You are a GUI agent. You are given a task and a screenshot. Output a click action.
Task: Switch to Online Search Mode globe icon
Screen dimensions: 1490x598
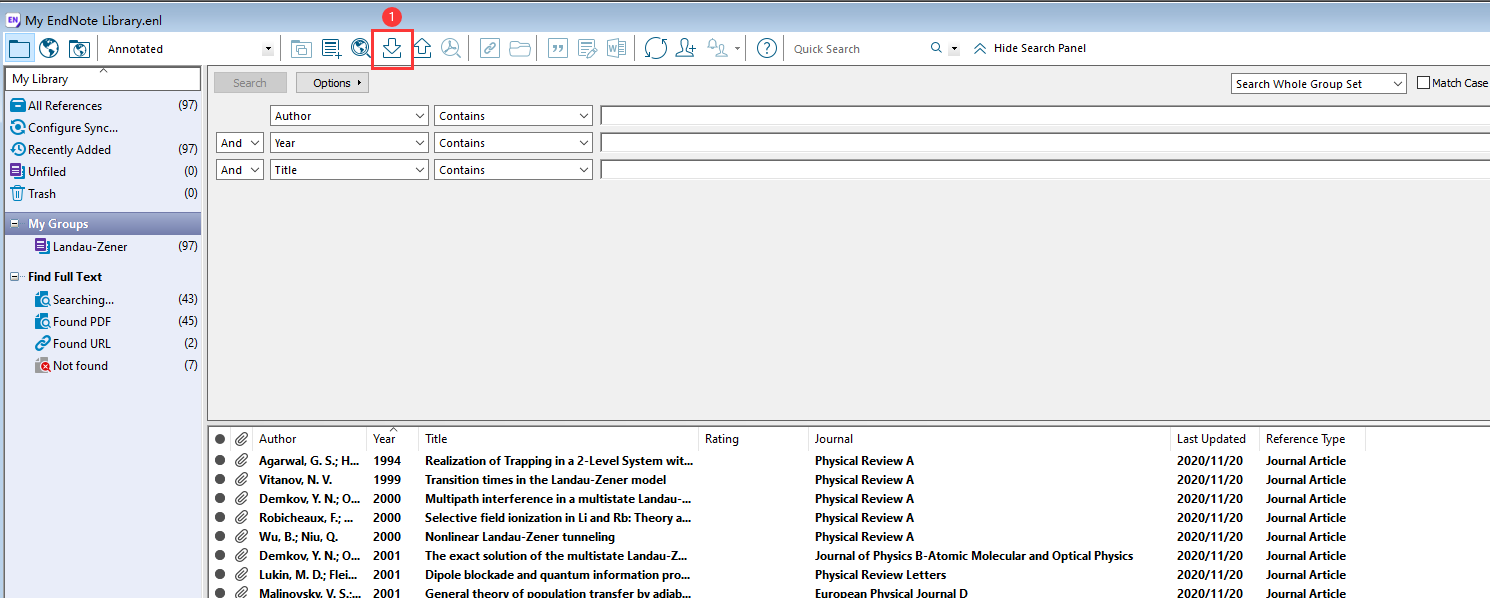tap(49, 48)
